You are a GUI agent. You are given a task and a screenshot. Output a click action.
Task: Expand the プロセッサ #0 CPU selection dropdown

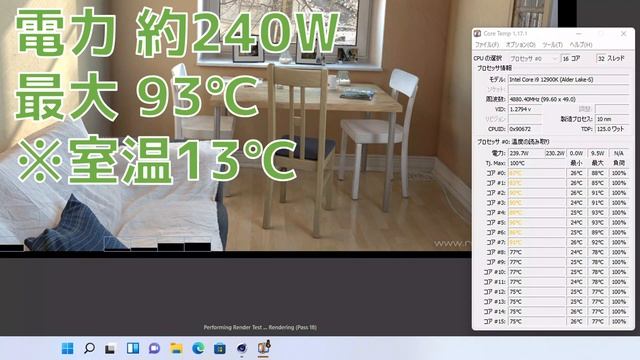(533, 59)
